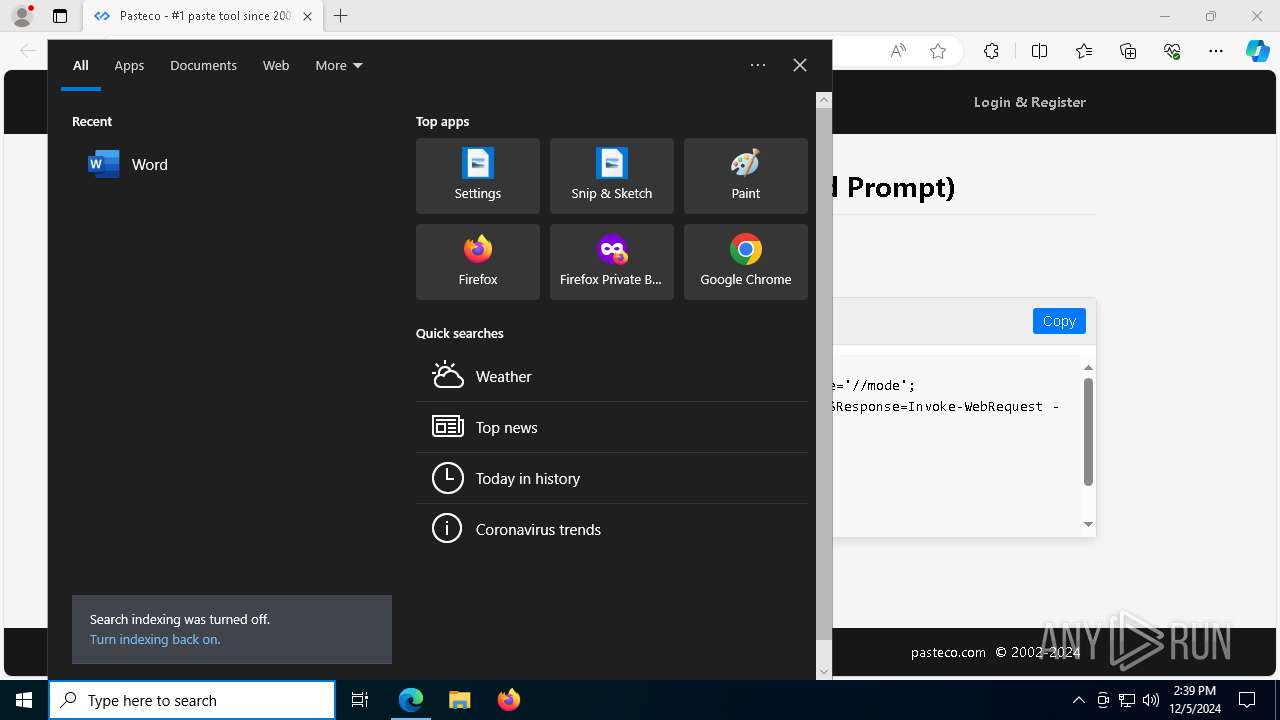The width and height of the screenshot is (1280, 720).
Task: Open Coronavirus trends quick search
Action: click(x=612, y=529)
